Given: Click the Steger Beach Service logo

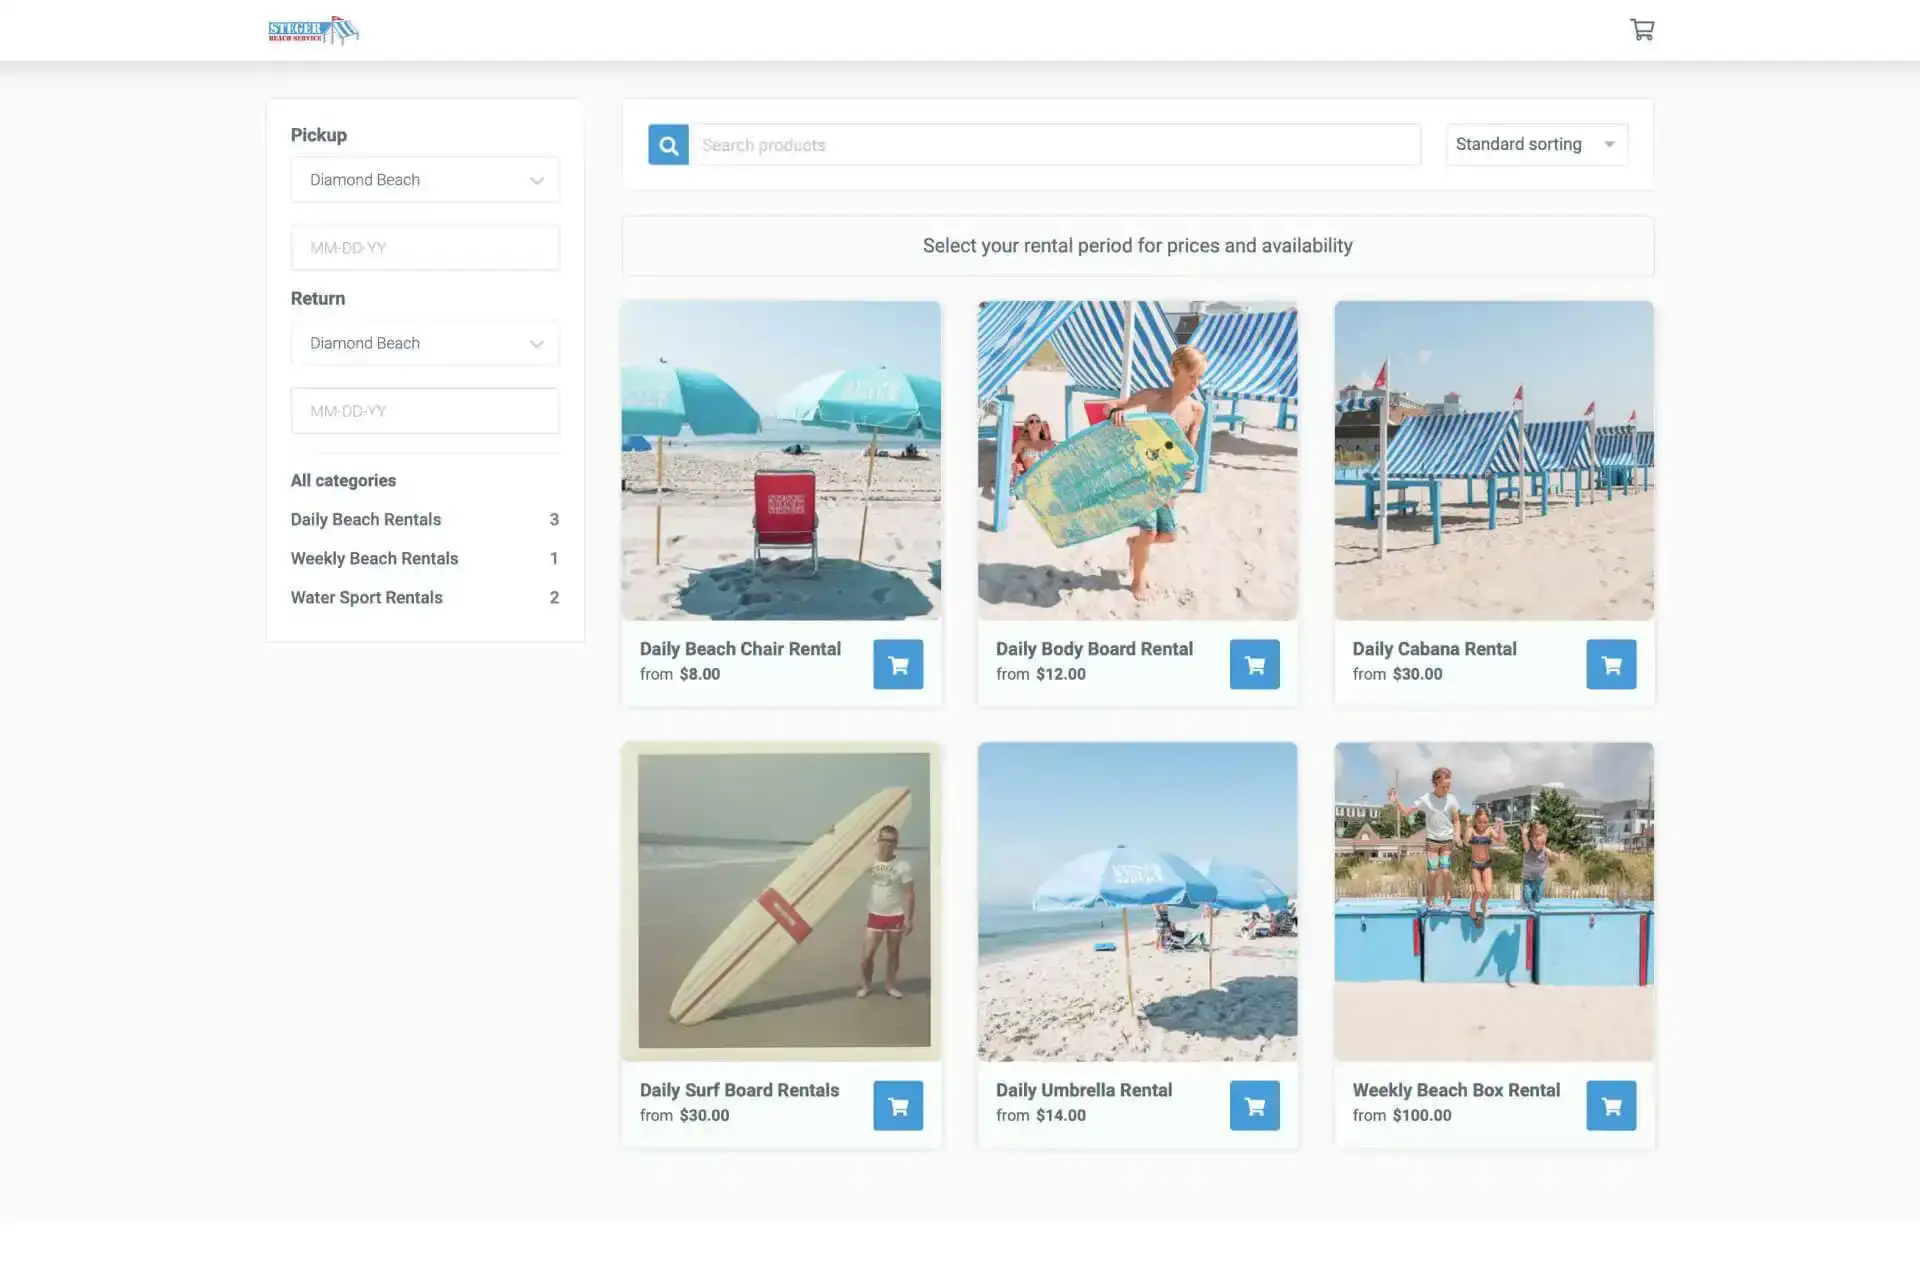Looking at the screenshot, I should pyautogui.click(x=313, y=30).
